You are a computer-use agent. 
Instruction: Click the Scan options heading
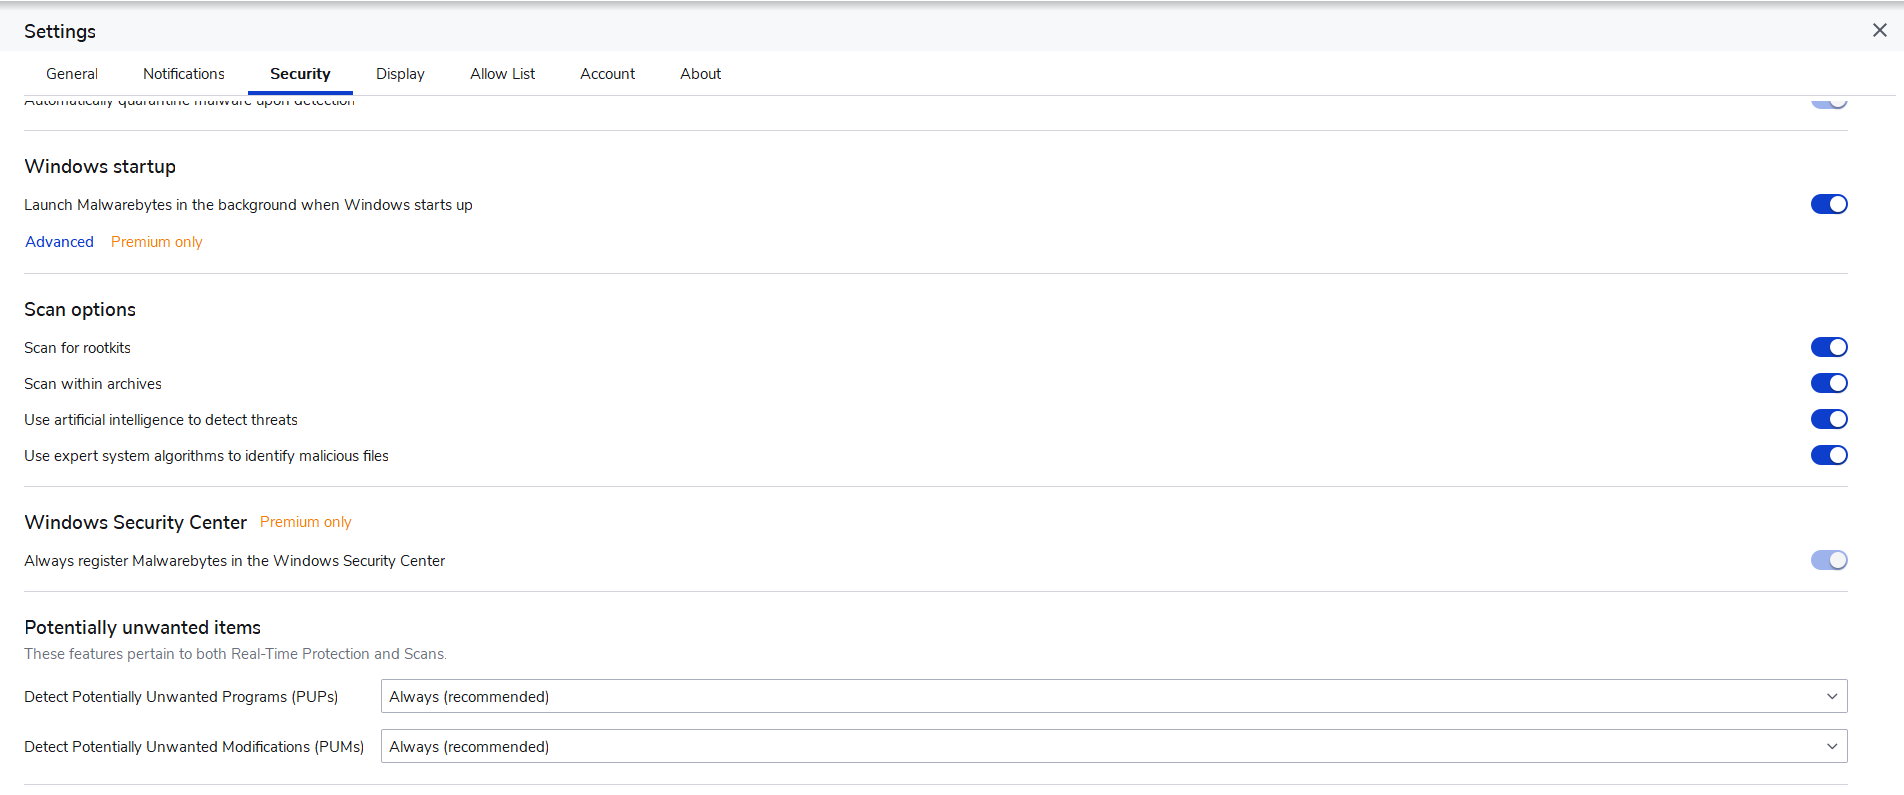click(80, 309)
